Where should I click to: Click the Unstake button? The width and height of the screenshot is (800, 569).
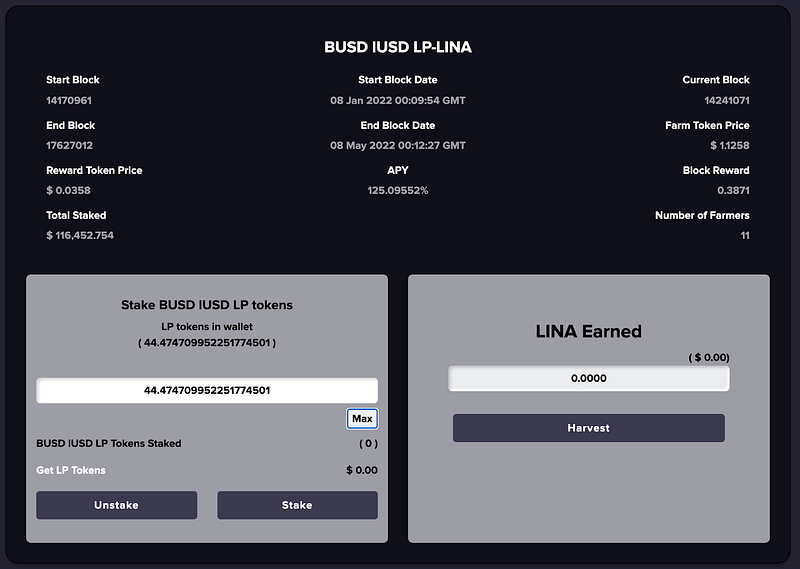[x=116, y=505]
